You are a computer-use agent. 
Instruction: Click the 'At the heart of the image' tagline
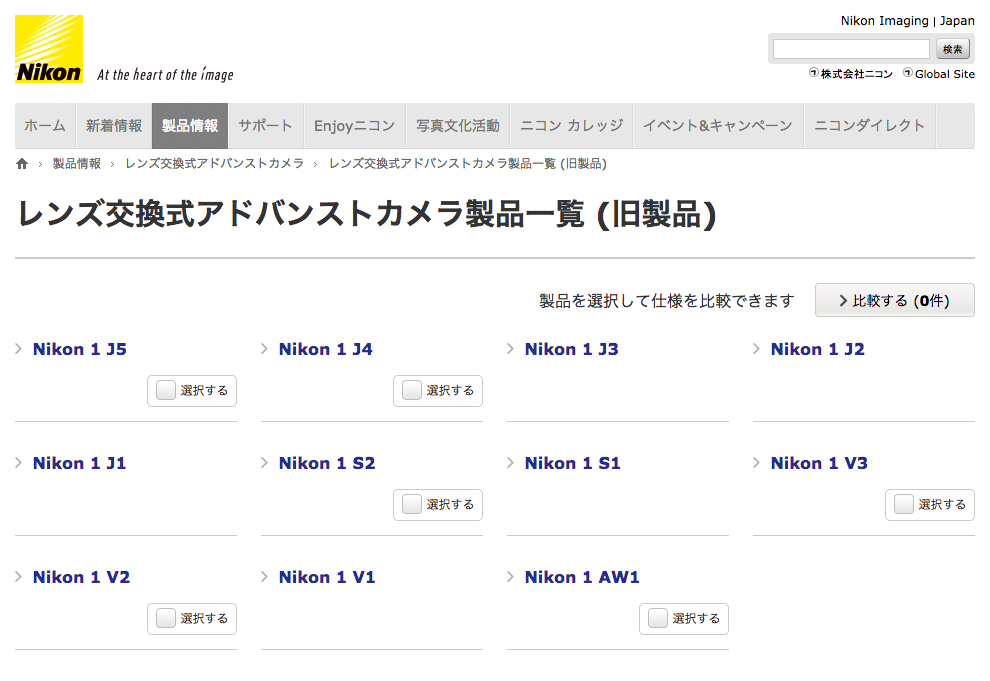click(165, 74)
